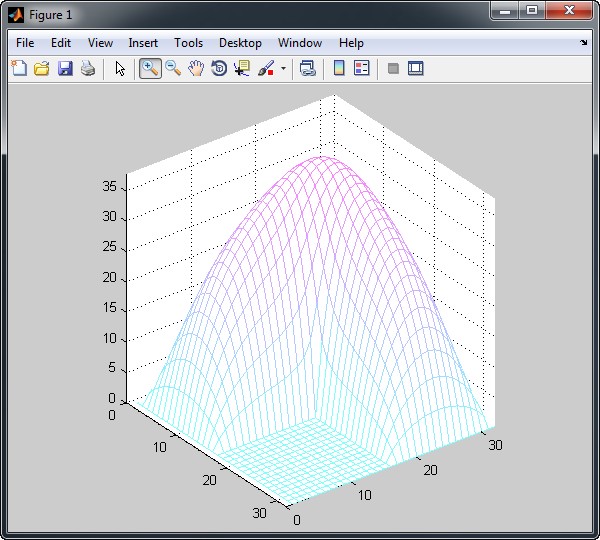
Task: Click the New Figure icon
Action: click(19, 69)
